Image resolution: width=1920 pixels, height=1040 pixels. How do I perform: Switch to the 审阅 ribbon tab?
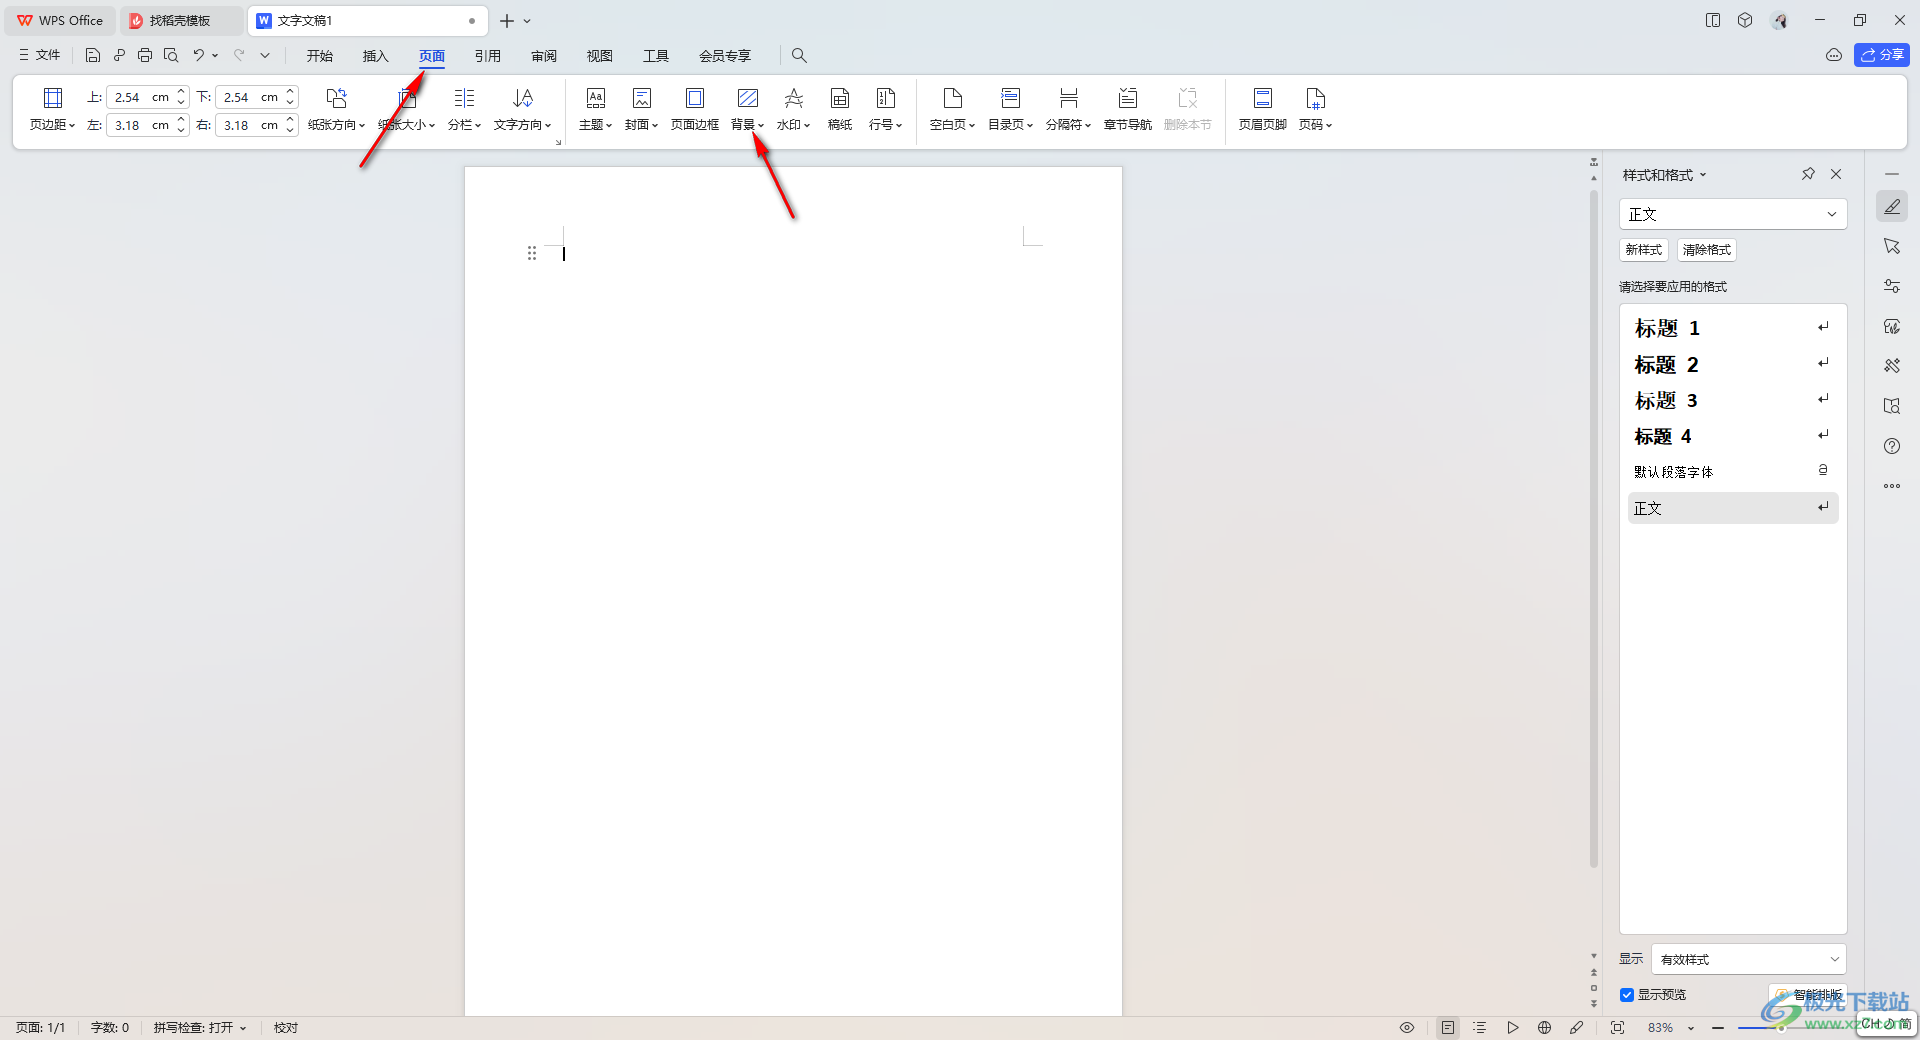tap(544, 55)
